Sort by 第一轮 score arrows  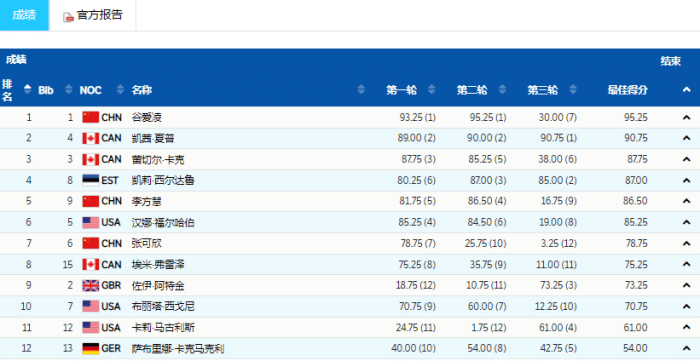(x=431, y=89)
